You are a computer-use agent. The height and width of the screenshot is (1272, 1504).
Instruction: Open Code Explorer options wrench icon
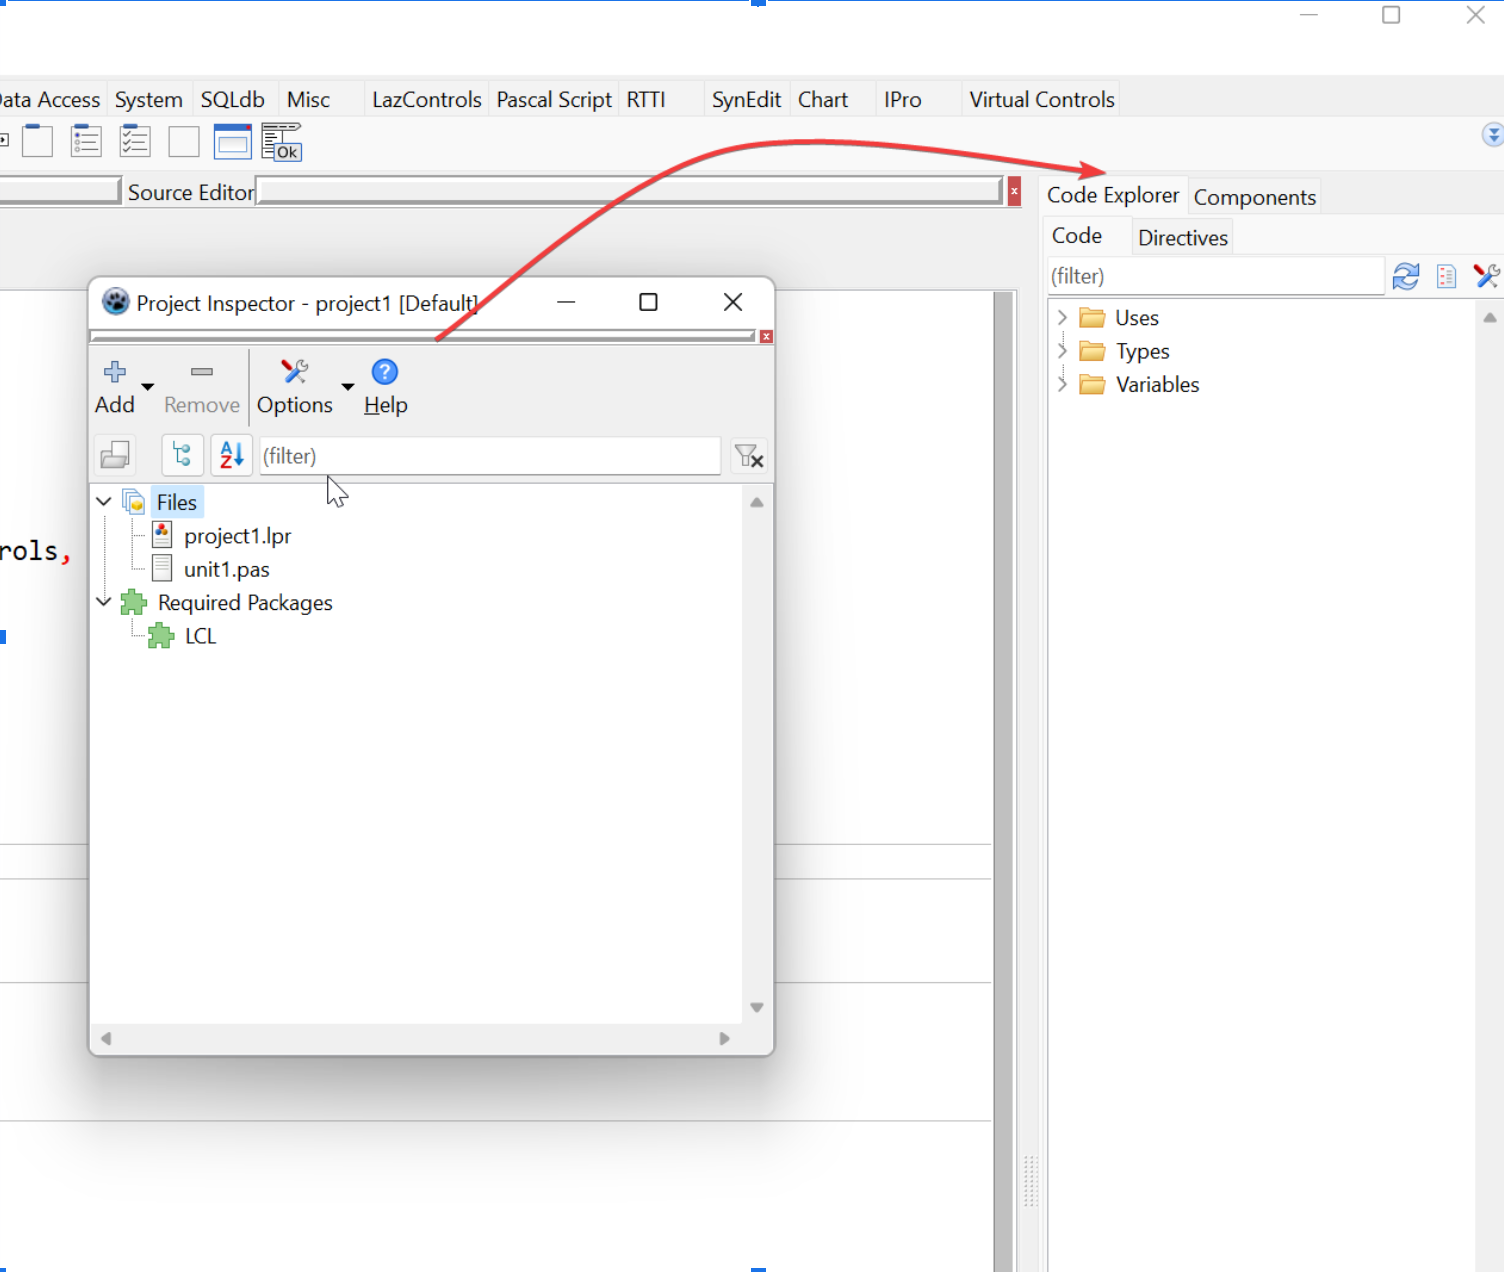tap(1486, 277)
